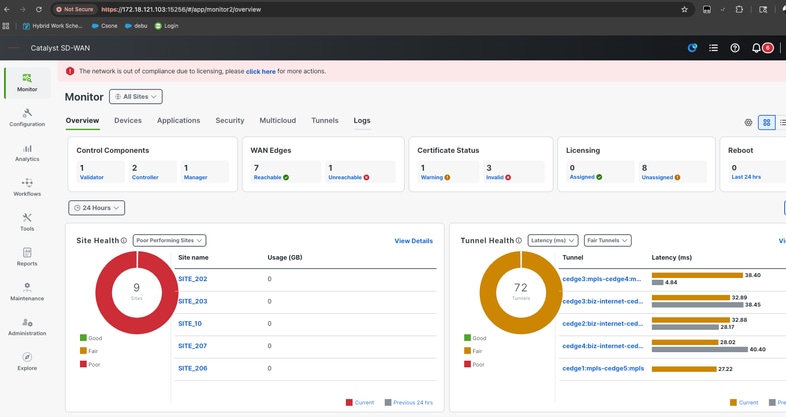Open the Tools sidebar section
The image size is (786, 417).
(27, 222)
